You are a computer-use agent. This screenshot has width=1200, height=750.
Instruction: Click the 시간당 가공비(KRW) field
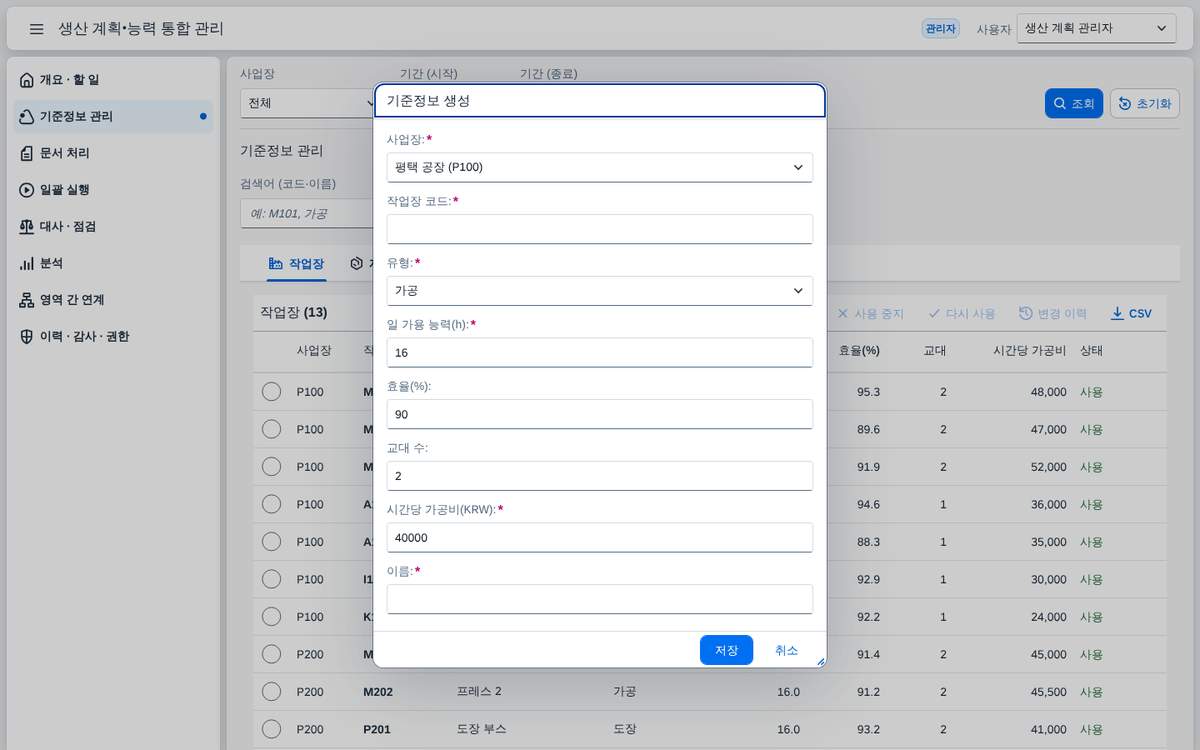[x=599, y=537]
